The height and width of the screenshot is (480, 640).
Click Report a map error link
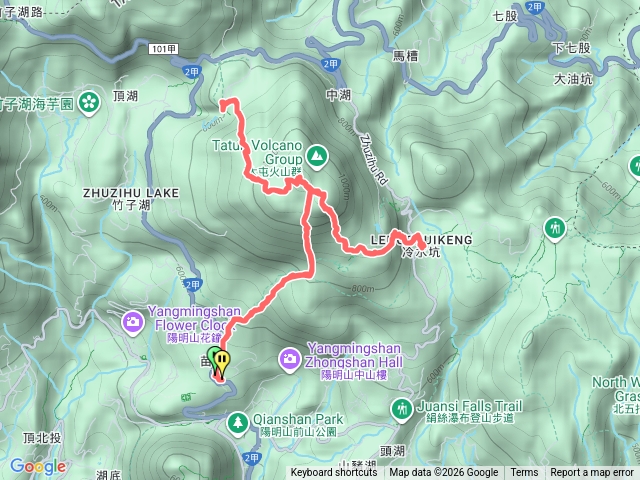click(x=591, y=473)
